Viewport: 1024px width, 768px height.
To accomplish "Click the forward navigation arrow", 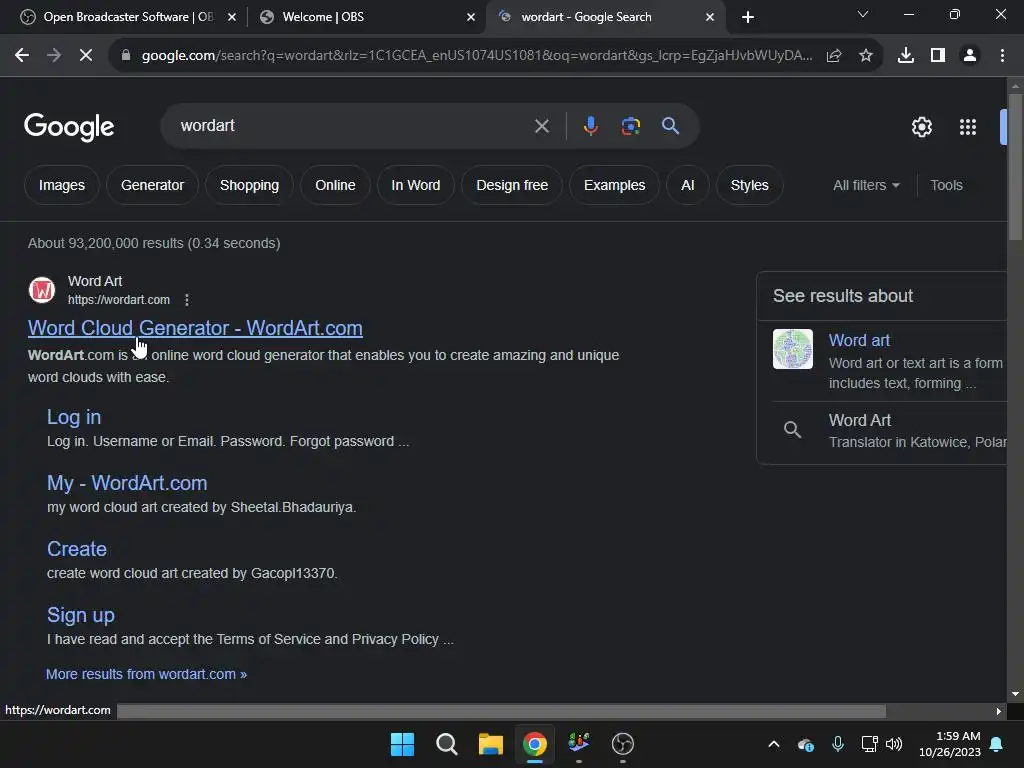I will pyautogui.click(x=54, y=56).
